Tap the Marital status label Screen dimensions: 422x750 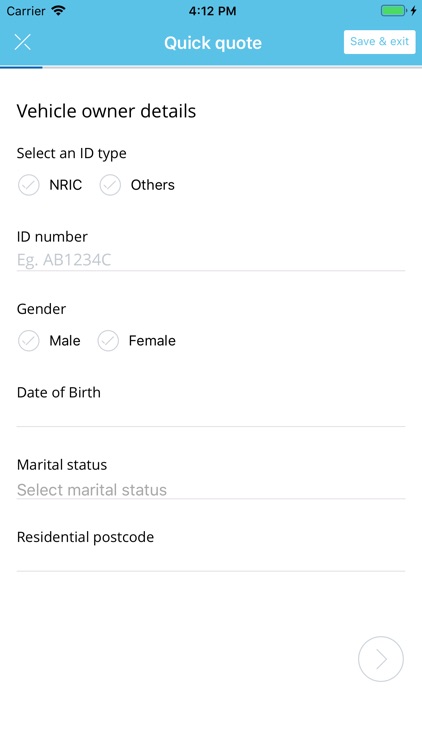pyautogui.click(x=62, y=465)
